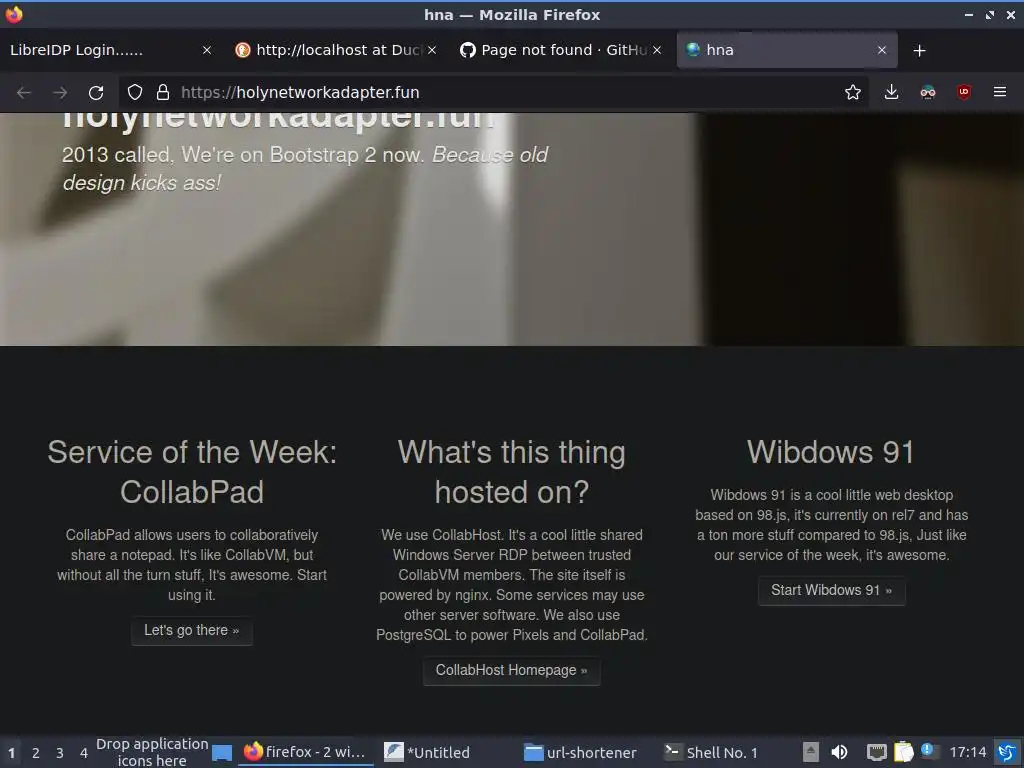Screen dimensions: 1024x768
Task: Open the removable media eject tray icon
Action: point(810,752)
